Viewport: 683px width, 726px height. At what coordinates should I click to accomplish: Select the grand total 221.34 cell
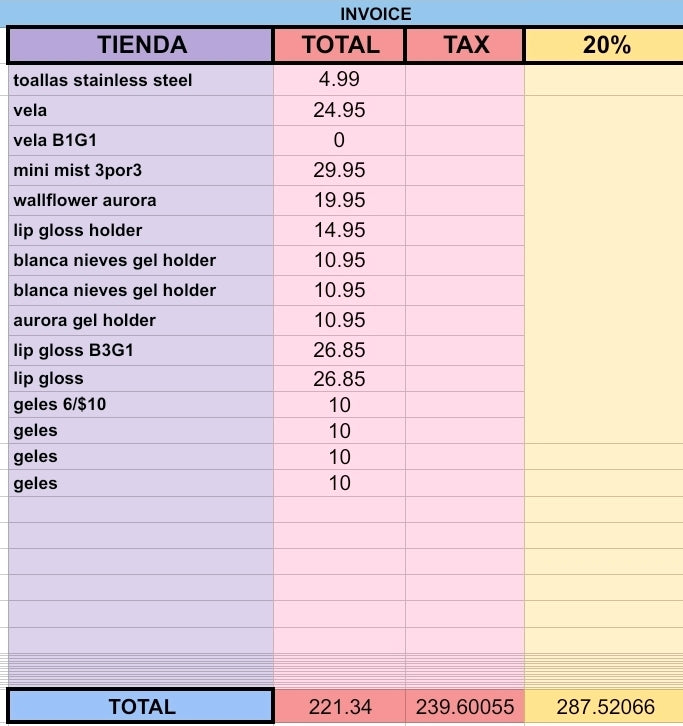pyautogui.click(x=339, y=707)
